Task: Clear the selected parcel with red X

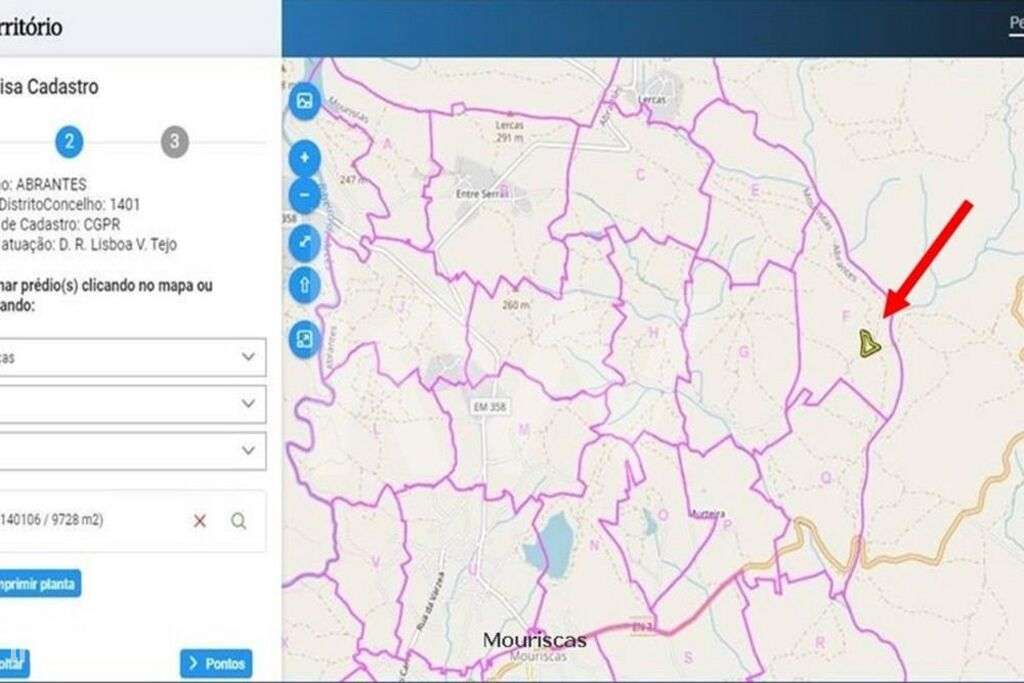Action: [200, 520]
